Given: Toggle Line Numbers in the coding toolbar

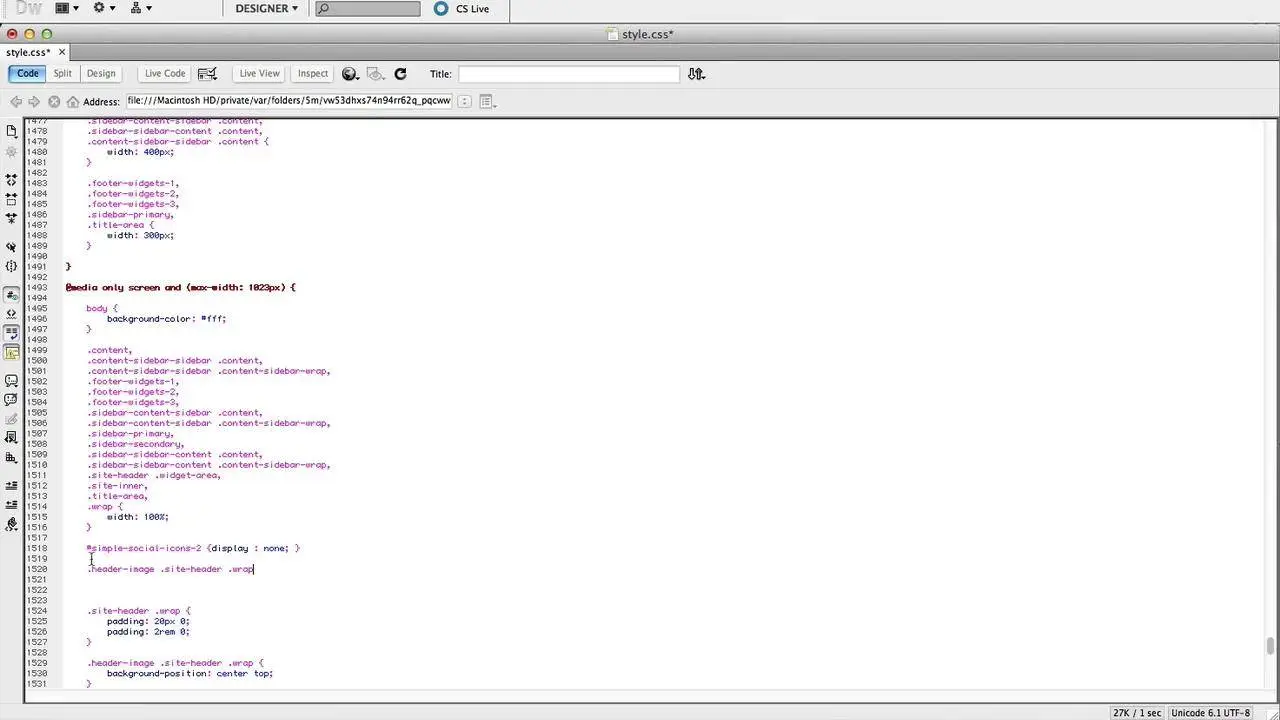Looking at the screenshot, I should tap(12, 295).
